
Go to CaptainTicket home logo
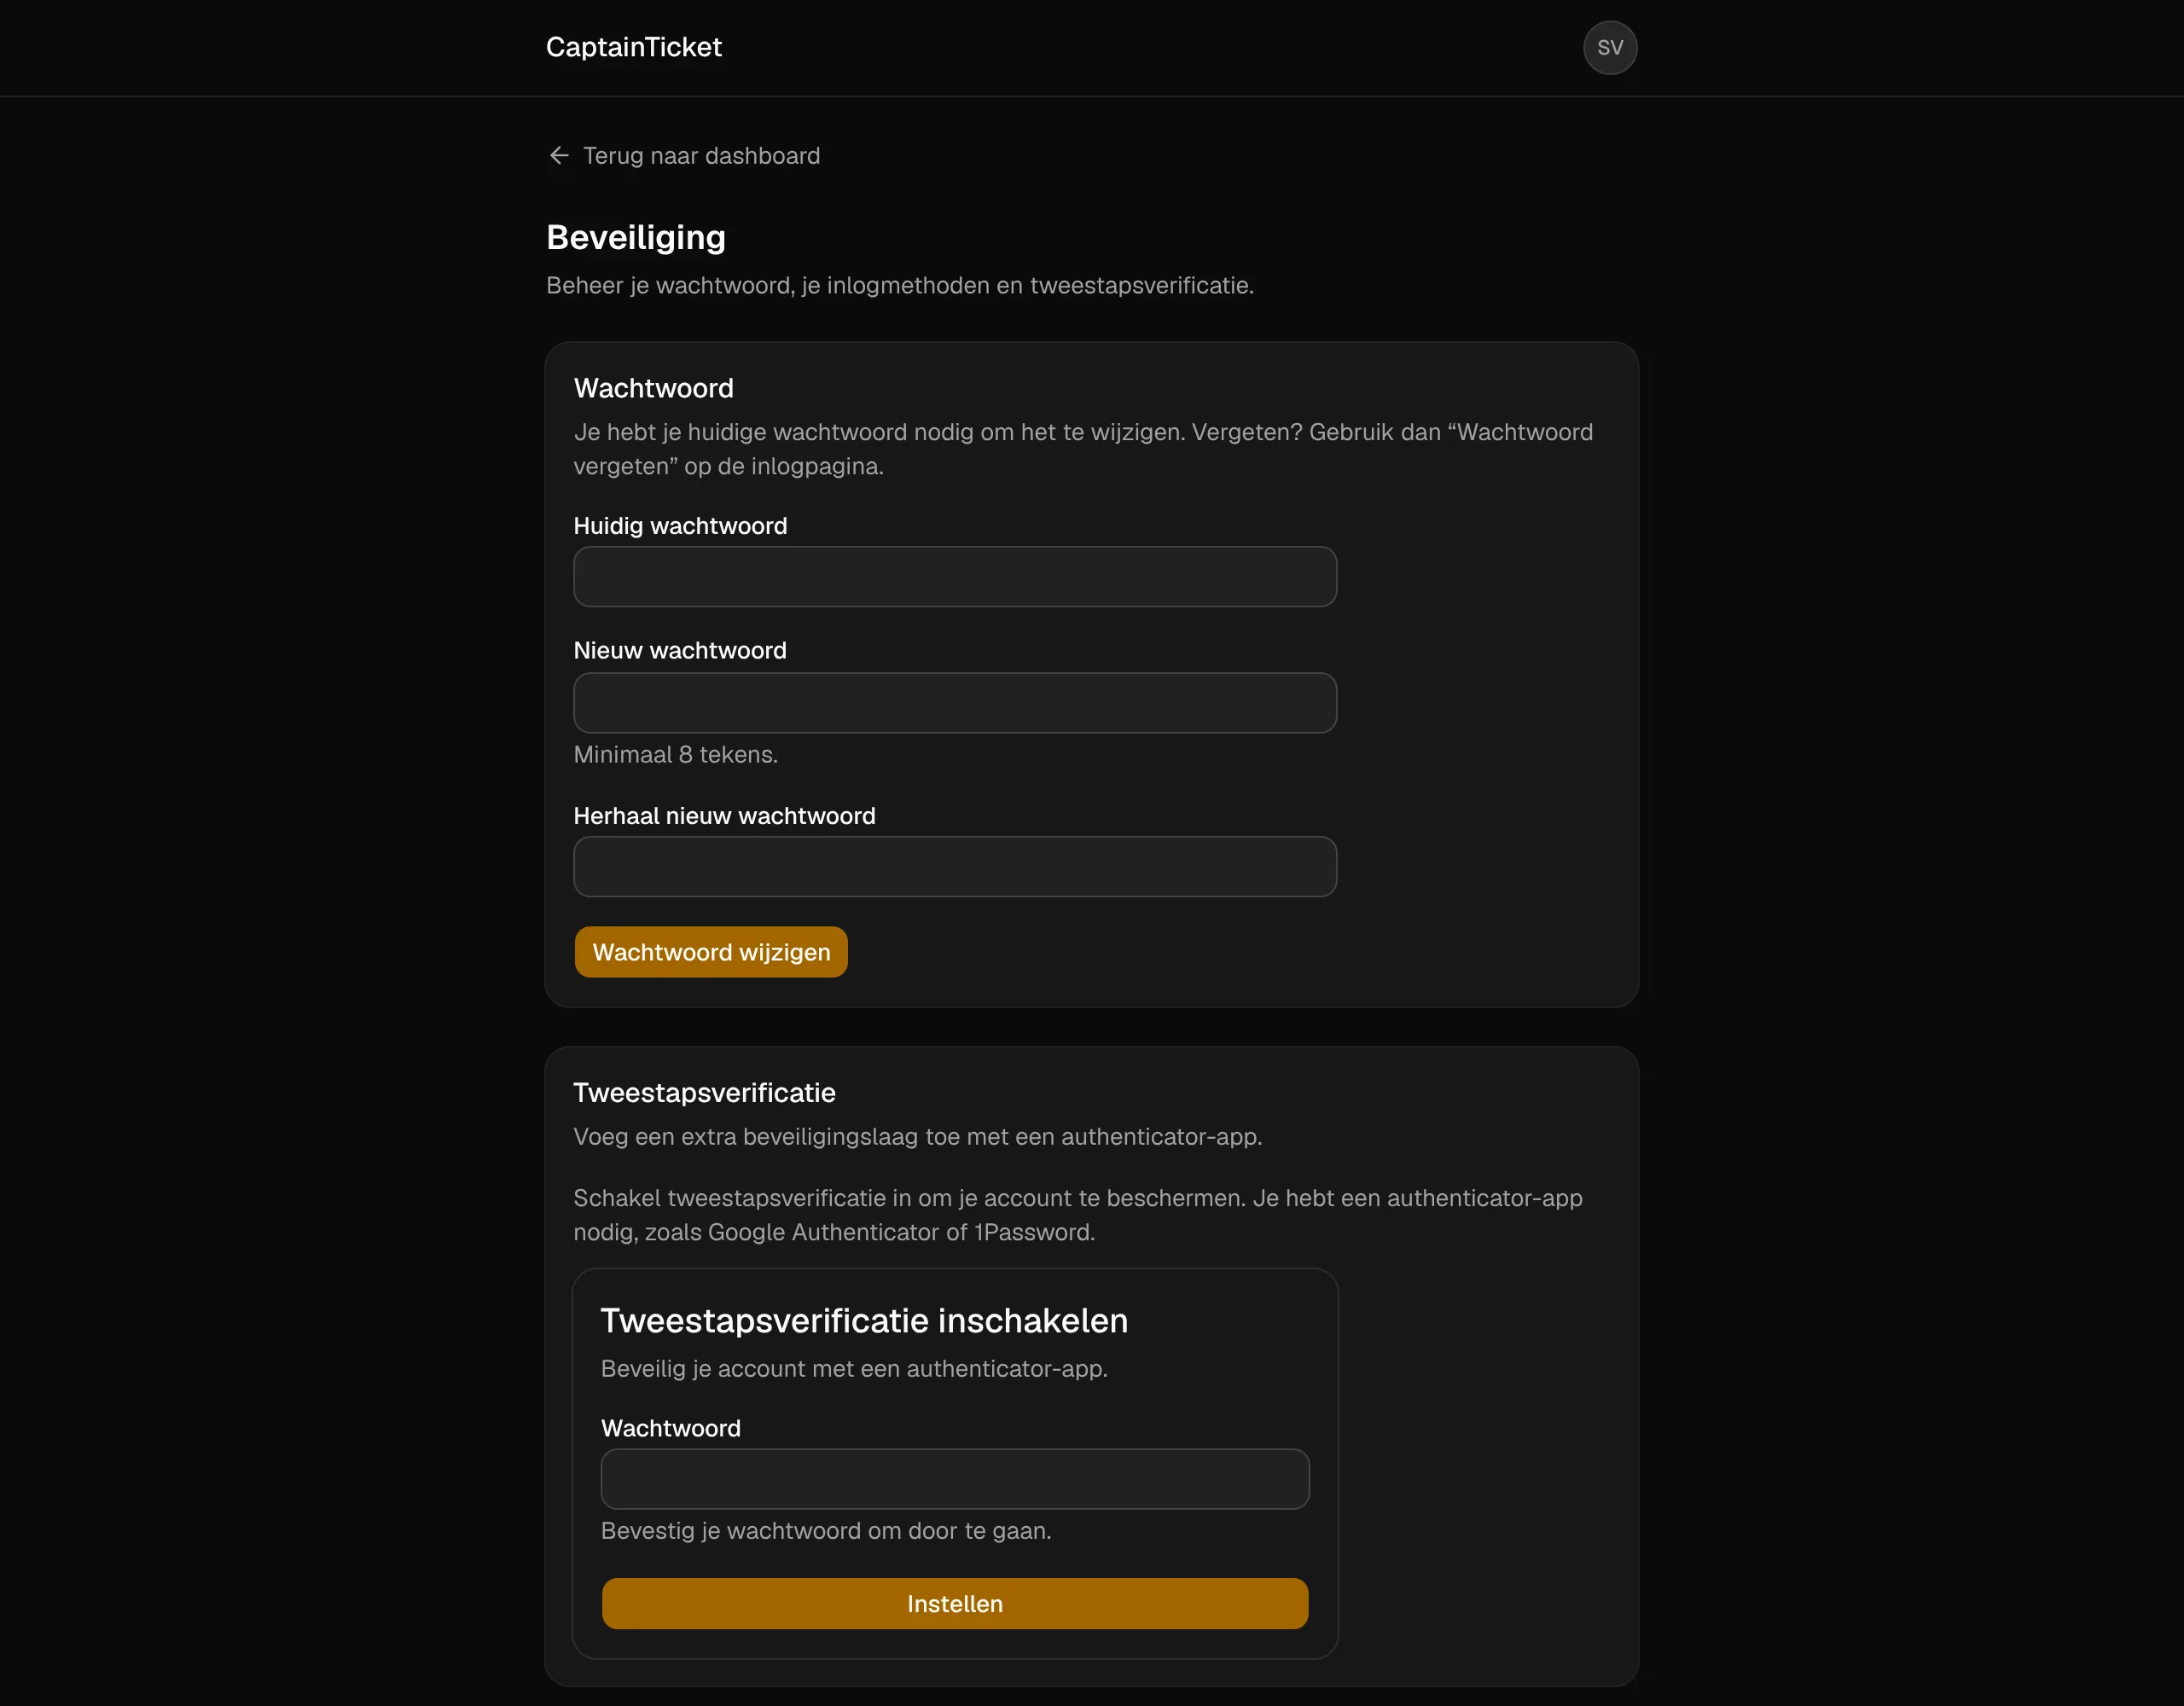tap(633, 47)
